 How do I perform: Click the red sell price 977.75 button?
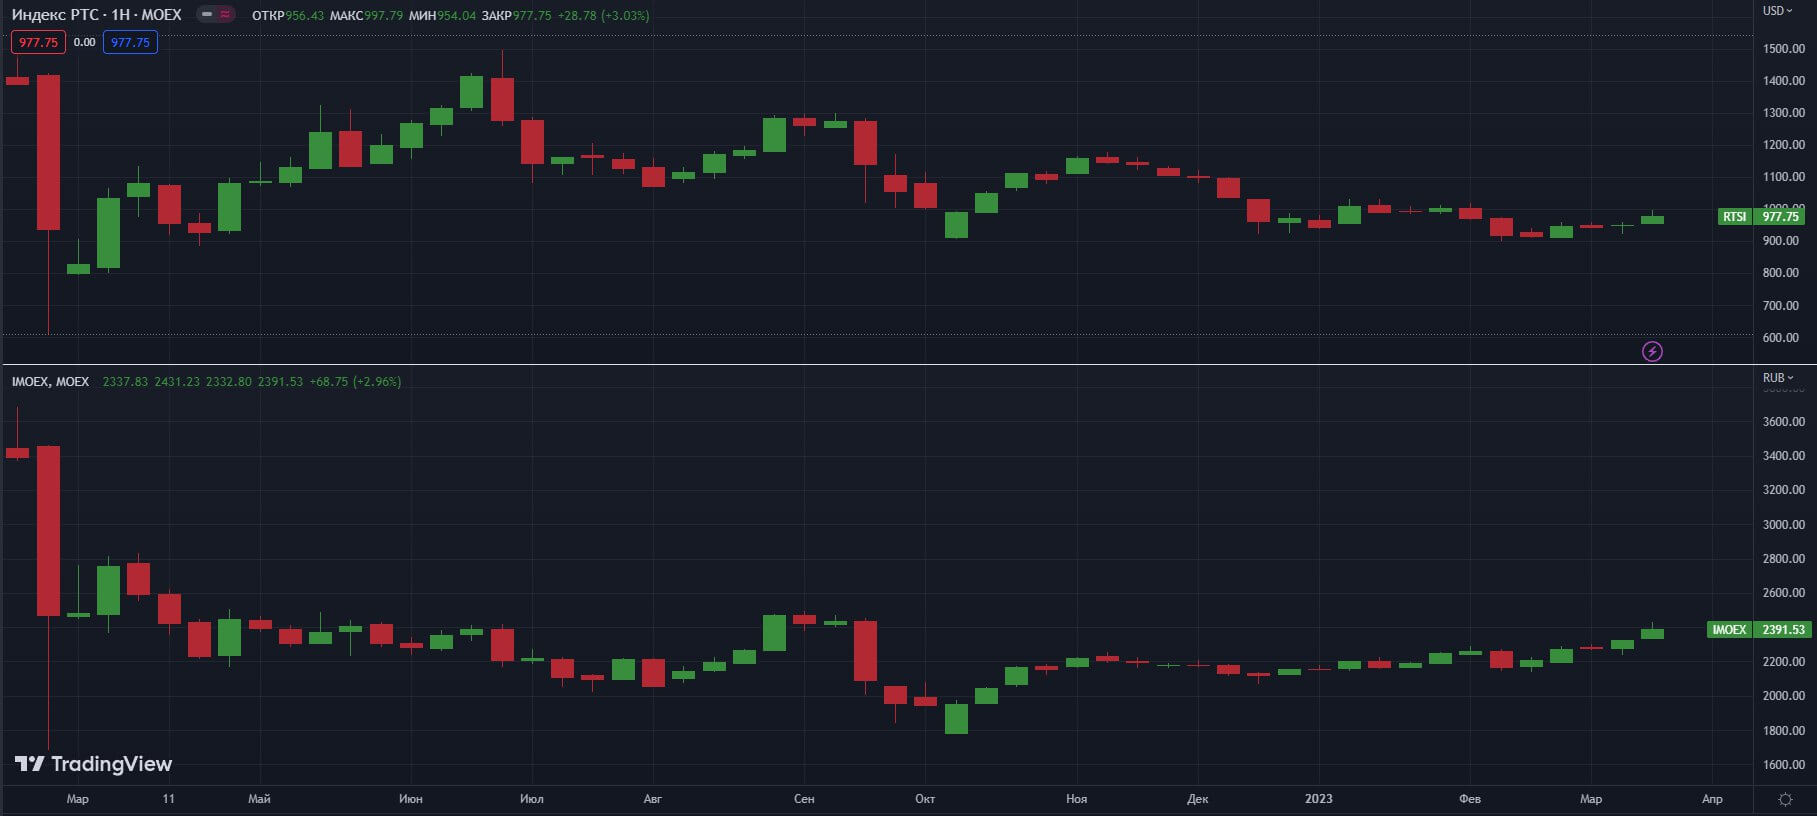coord(38,42)
